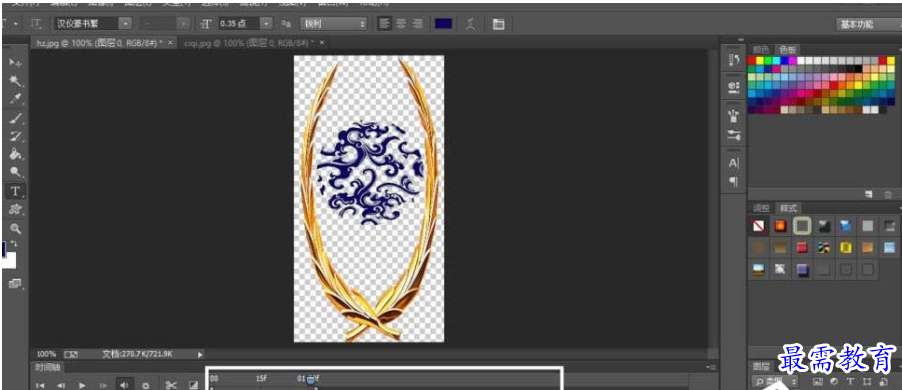The height and width of the screenshot is (390, 902).
Task: Open the Character panel icon
Action: pos(733,163)
